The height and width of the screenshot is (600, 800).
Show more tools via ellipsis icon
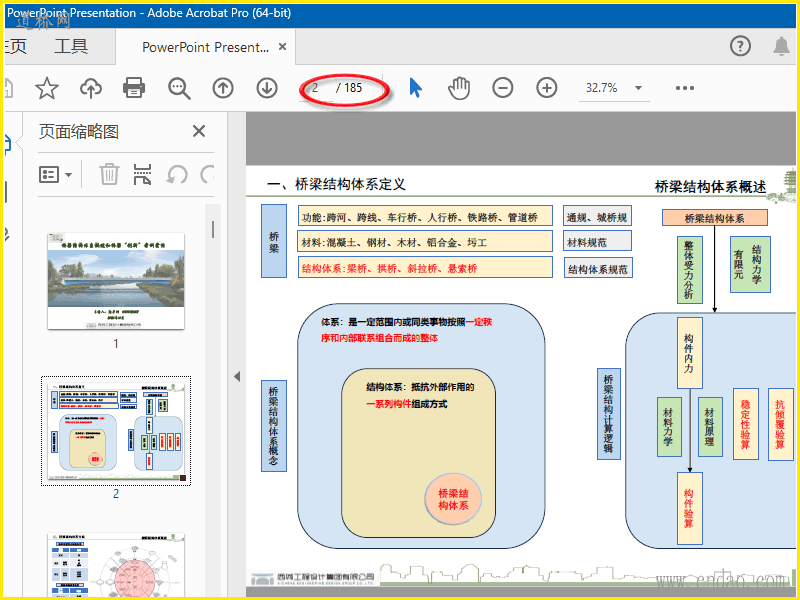click(x=685, y=88)
